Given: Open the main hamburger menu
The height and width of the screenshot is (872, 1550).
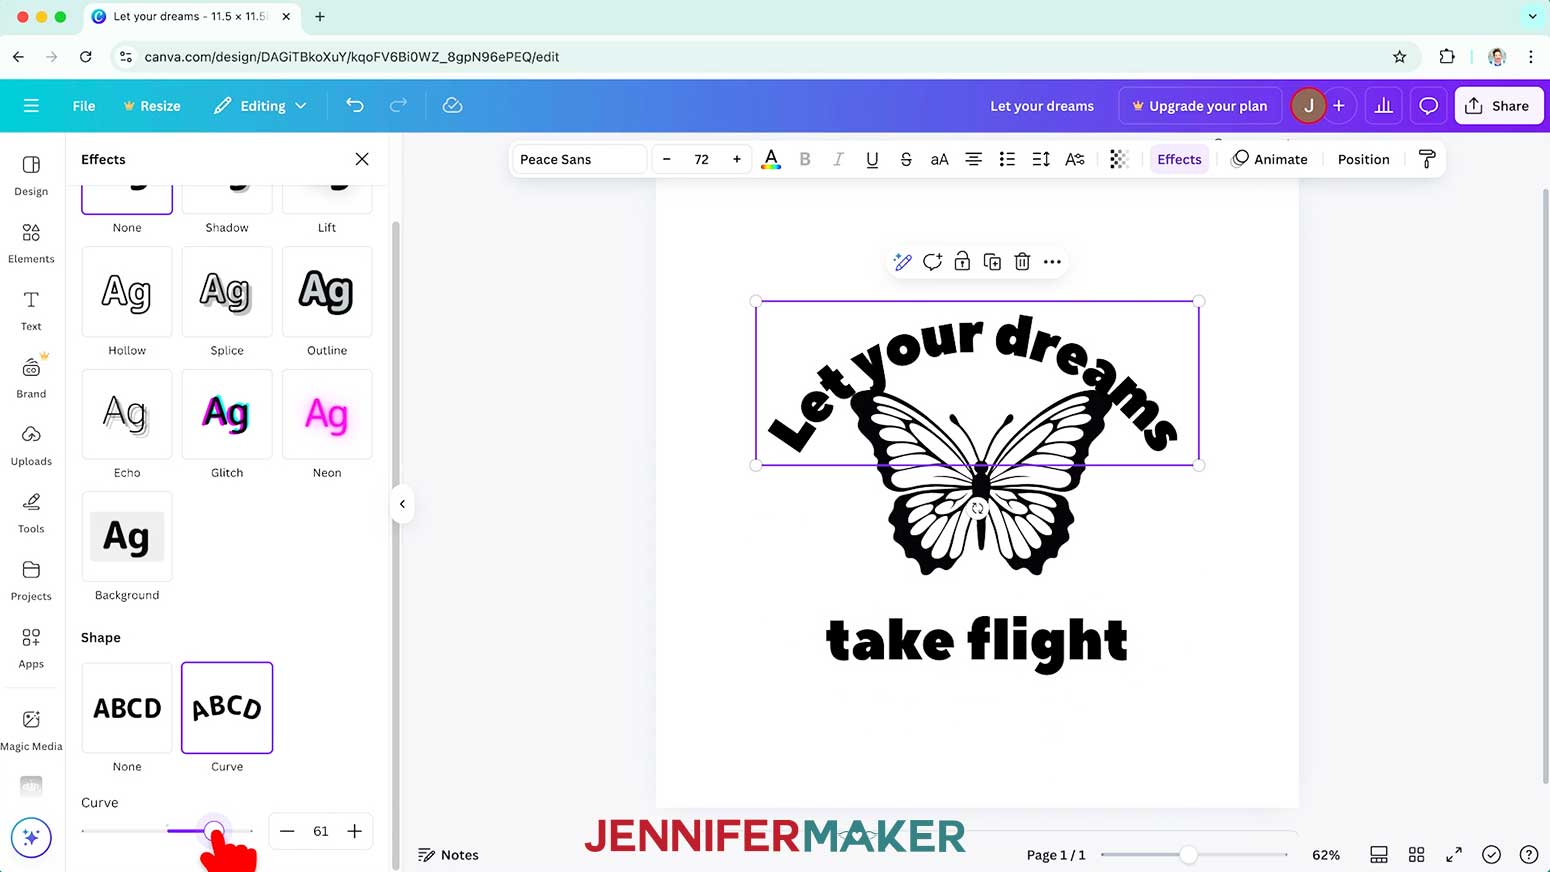Looking at the screenshot, I should pyautogui.click(x=31, y=105).
